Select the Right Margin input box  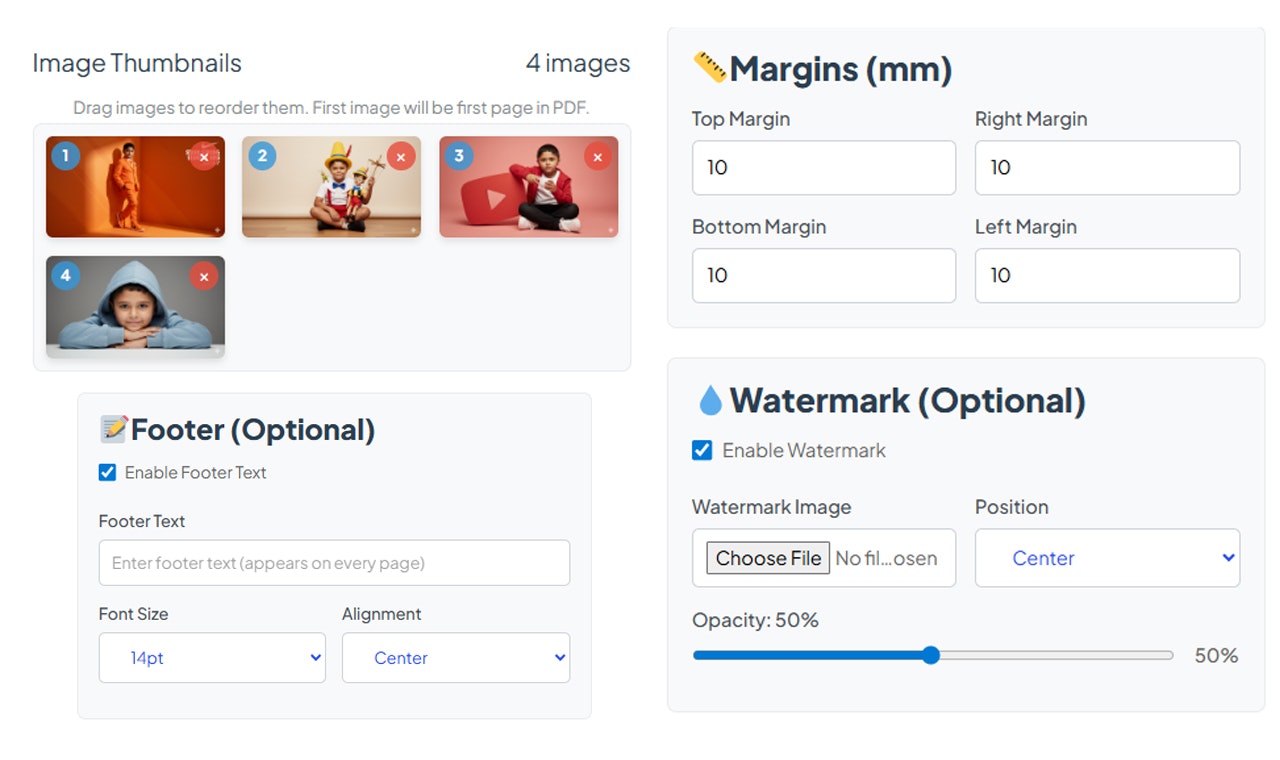tap(1107, 168)
